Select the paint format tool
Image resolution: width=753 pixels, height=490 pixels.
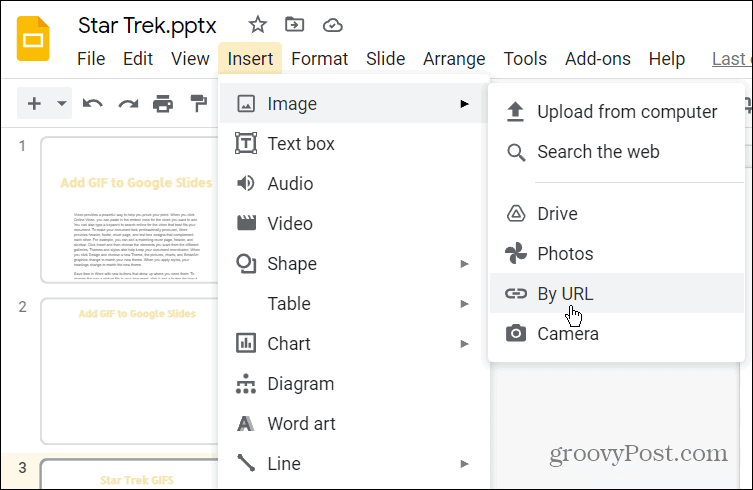click(x=198, y=103)
